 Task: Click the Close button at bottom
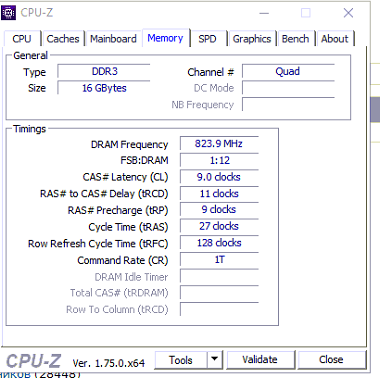pos(331,360)
